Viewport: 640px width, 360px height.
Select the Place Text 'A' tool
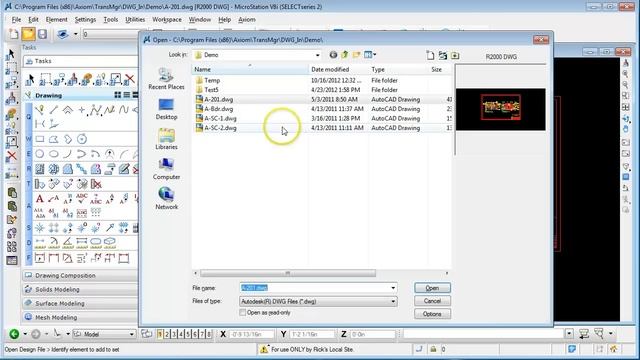click(40, 199)
